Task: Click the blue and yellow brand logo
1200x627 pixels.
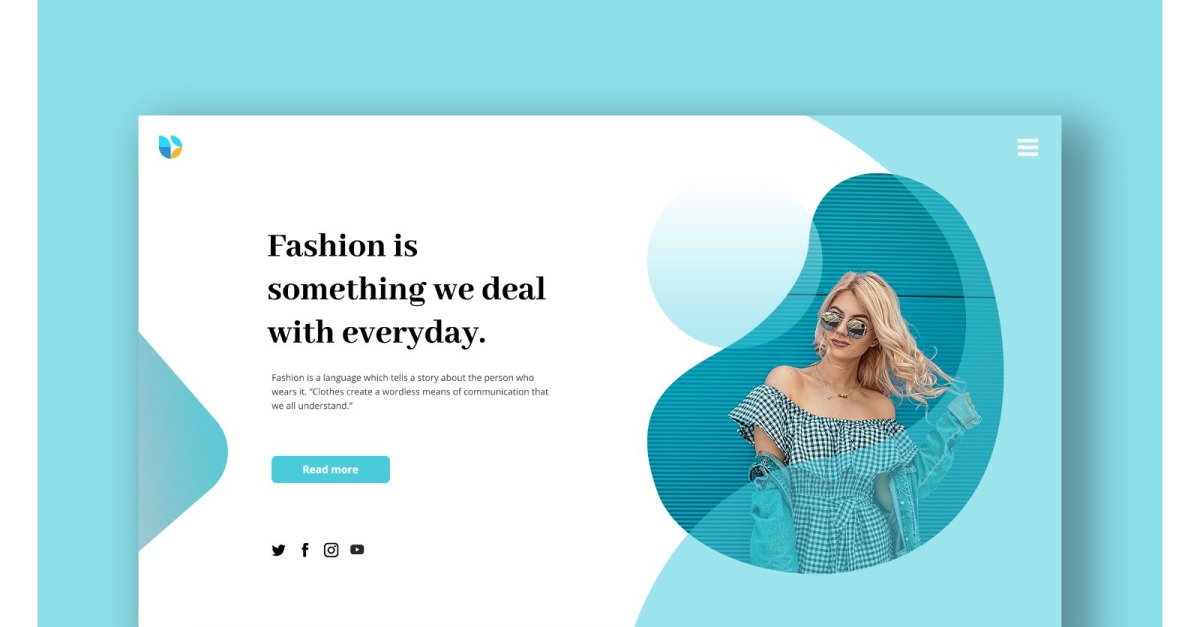Action: (170, 147)
